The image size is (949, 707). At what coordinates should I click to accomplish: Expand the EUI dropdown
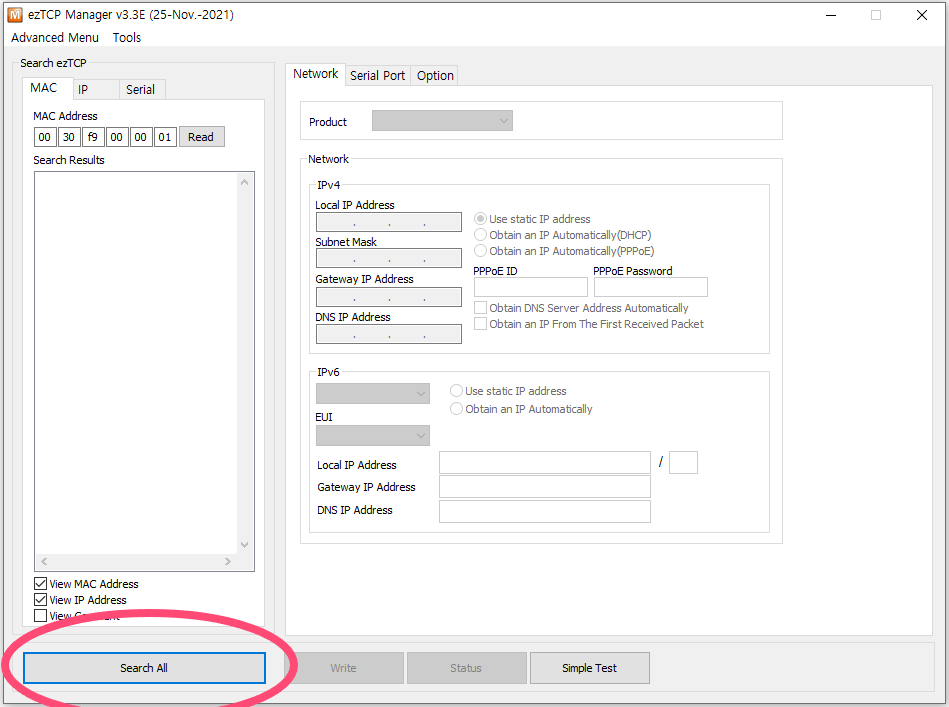tap(372, 436)
